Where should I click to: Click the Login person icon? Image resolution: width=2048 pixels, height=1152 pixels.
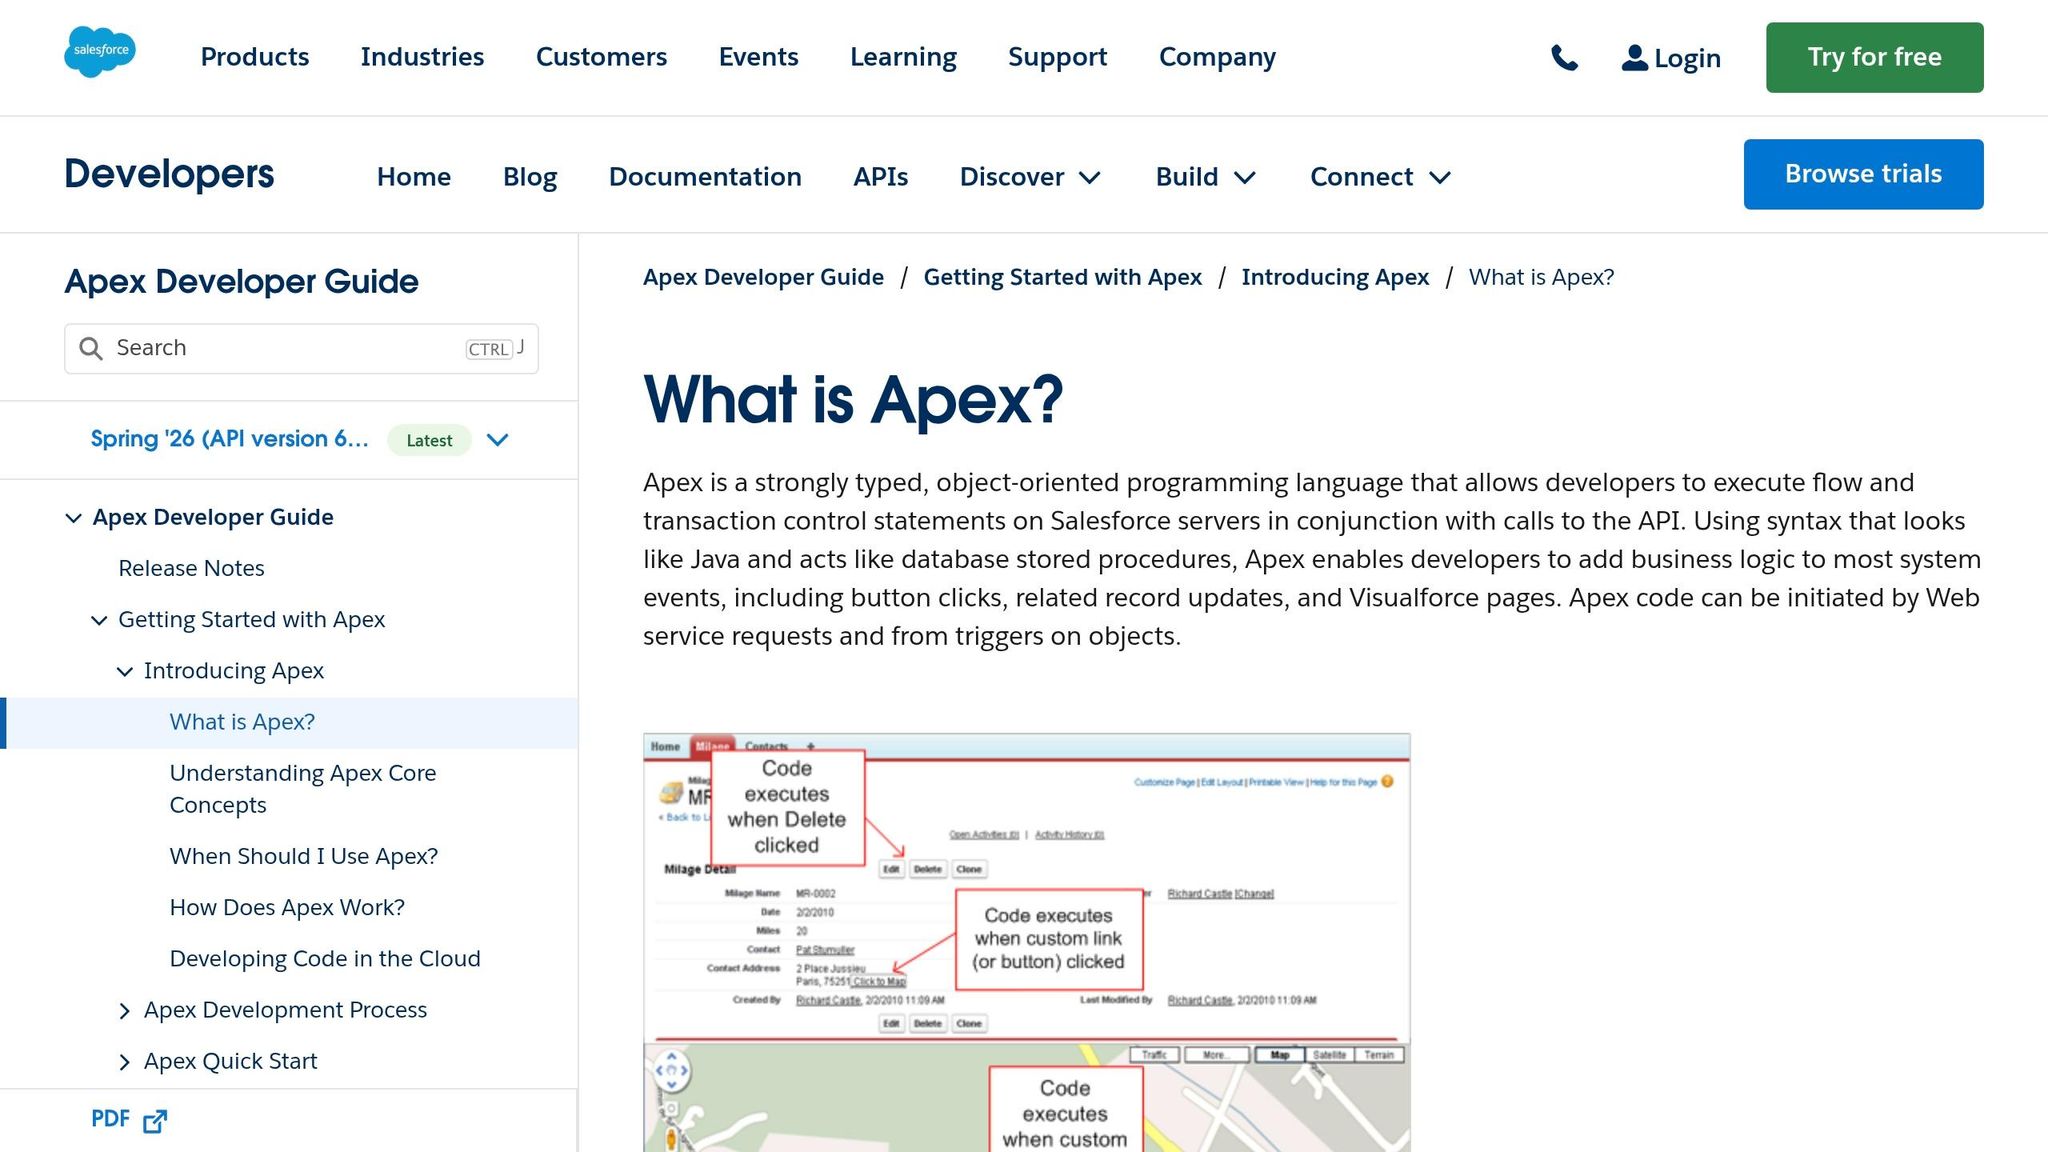click(1634, 58)
